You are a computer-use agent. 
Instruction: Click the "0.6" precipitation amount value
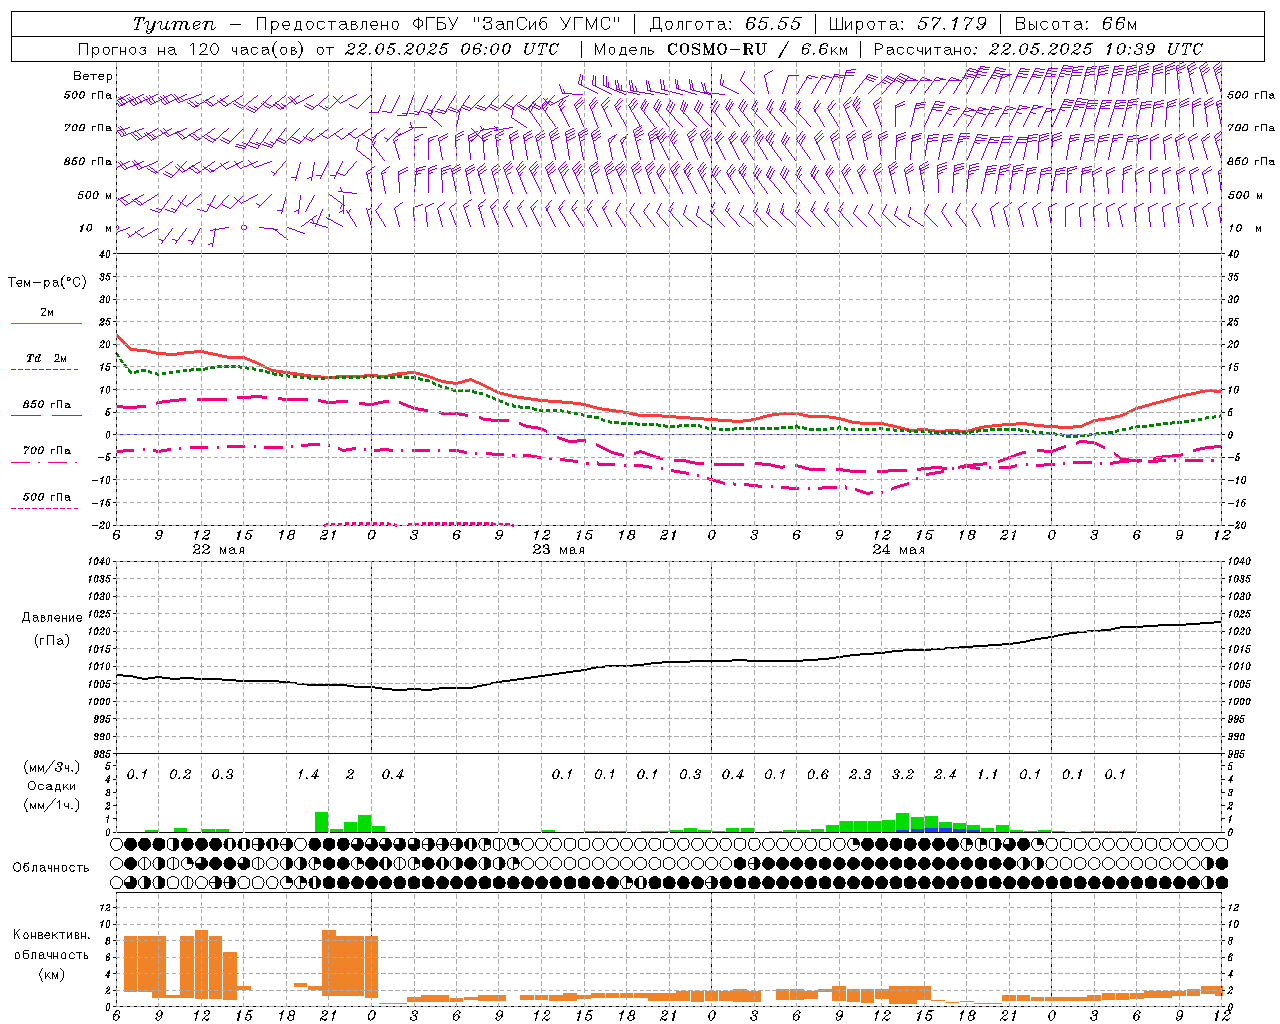818,775
